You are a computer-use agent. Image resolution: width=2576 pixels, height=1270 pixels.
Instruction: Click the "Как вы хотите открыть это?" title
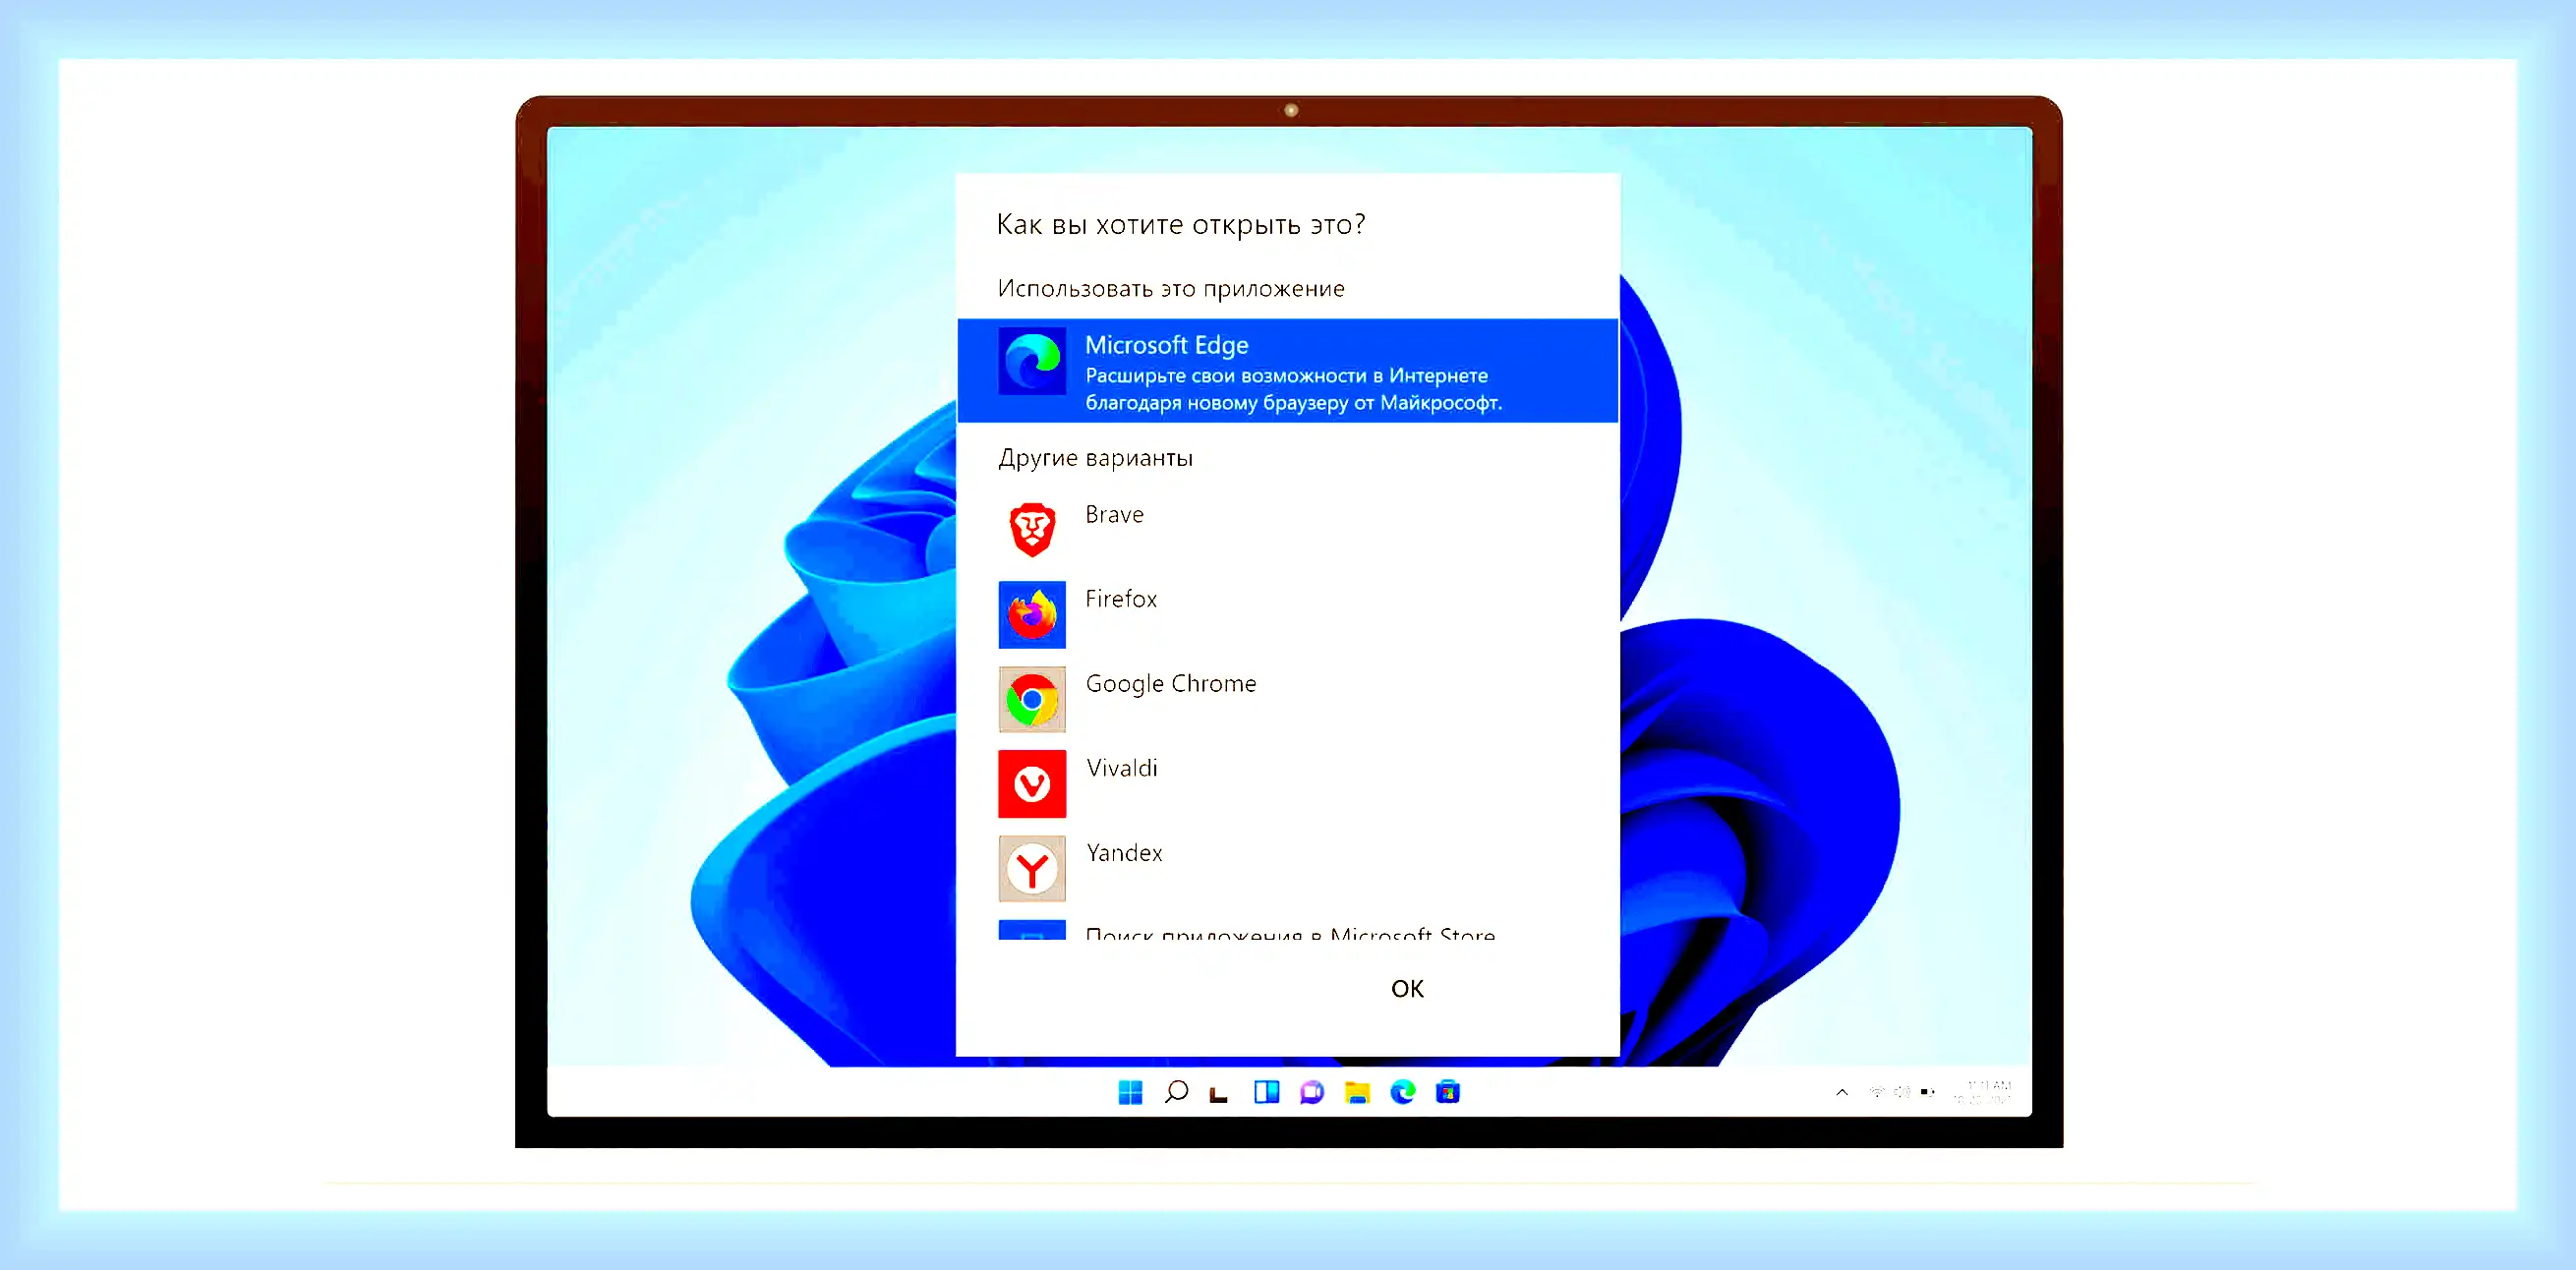(1181, 225)
